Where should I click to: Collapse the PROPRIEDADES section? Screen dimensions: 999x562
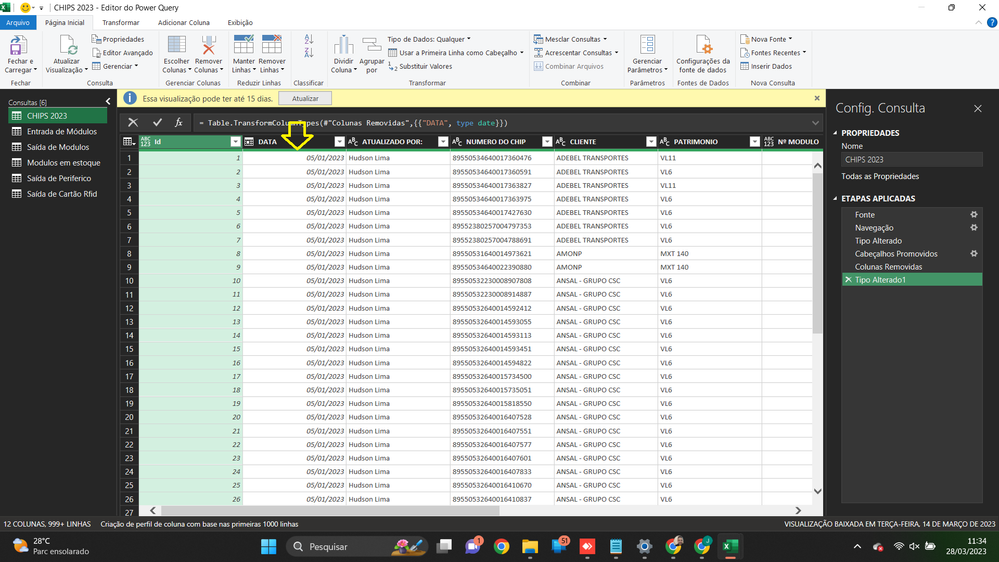point(836,133)
